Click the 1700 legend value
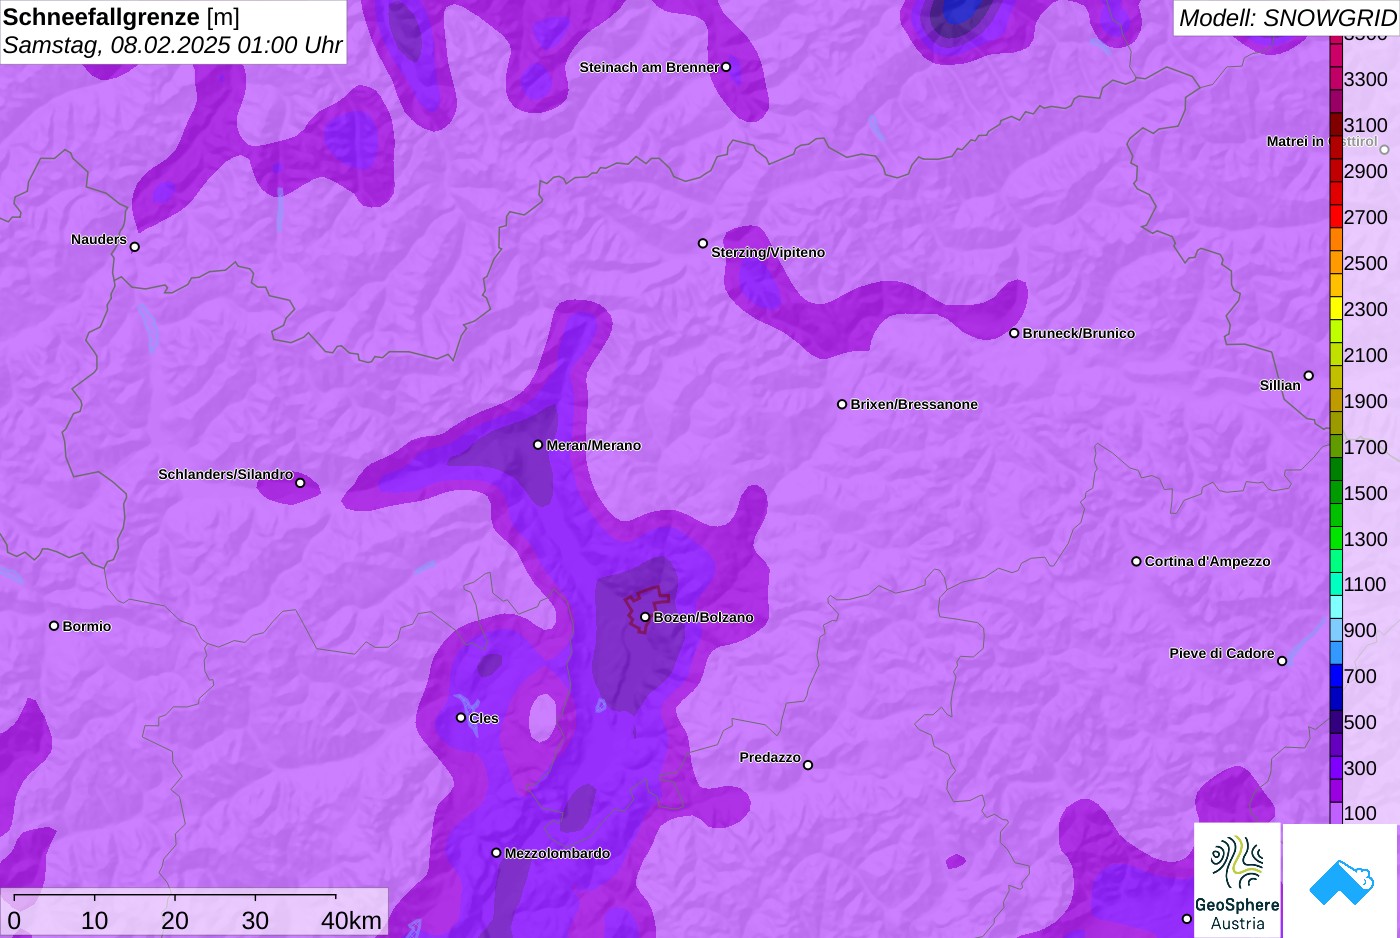Screen dimensions: 1400x938 (1365, 447)
